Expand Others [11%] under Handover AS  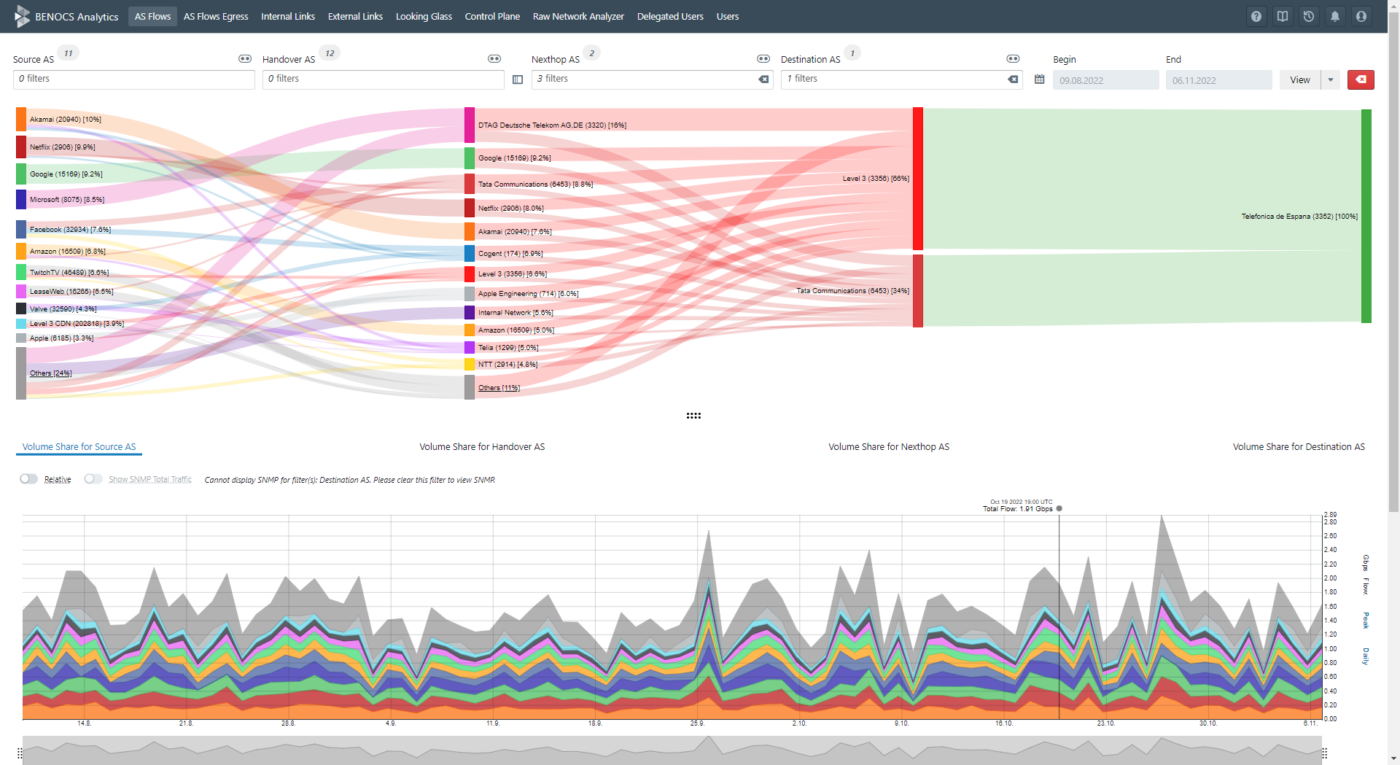click(x=498, y=388)
